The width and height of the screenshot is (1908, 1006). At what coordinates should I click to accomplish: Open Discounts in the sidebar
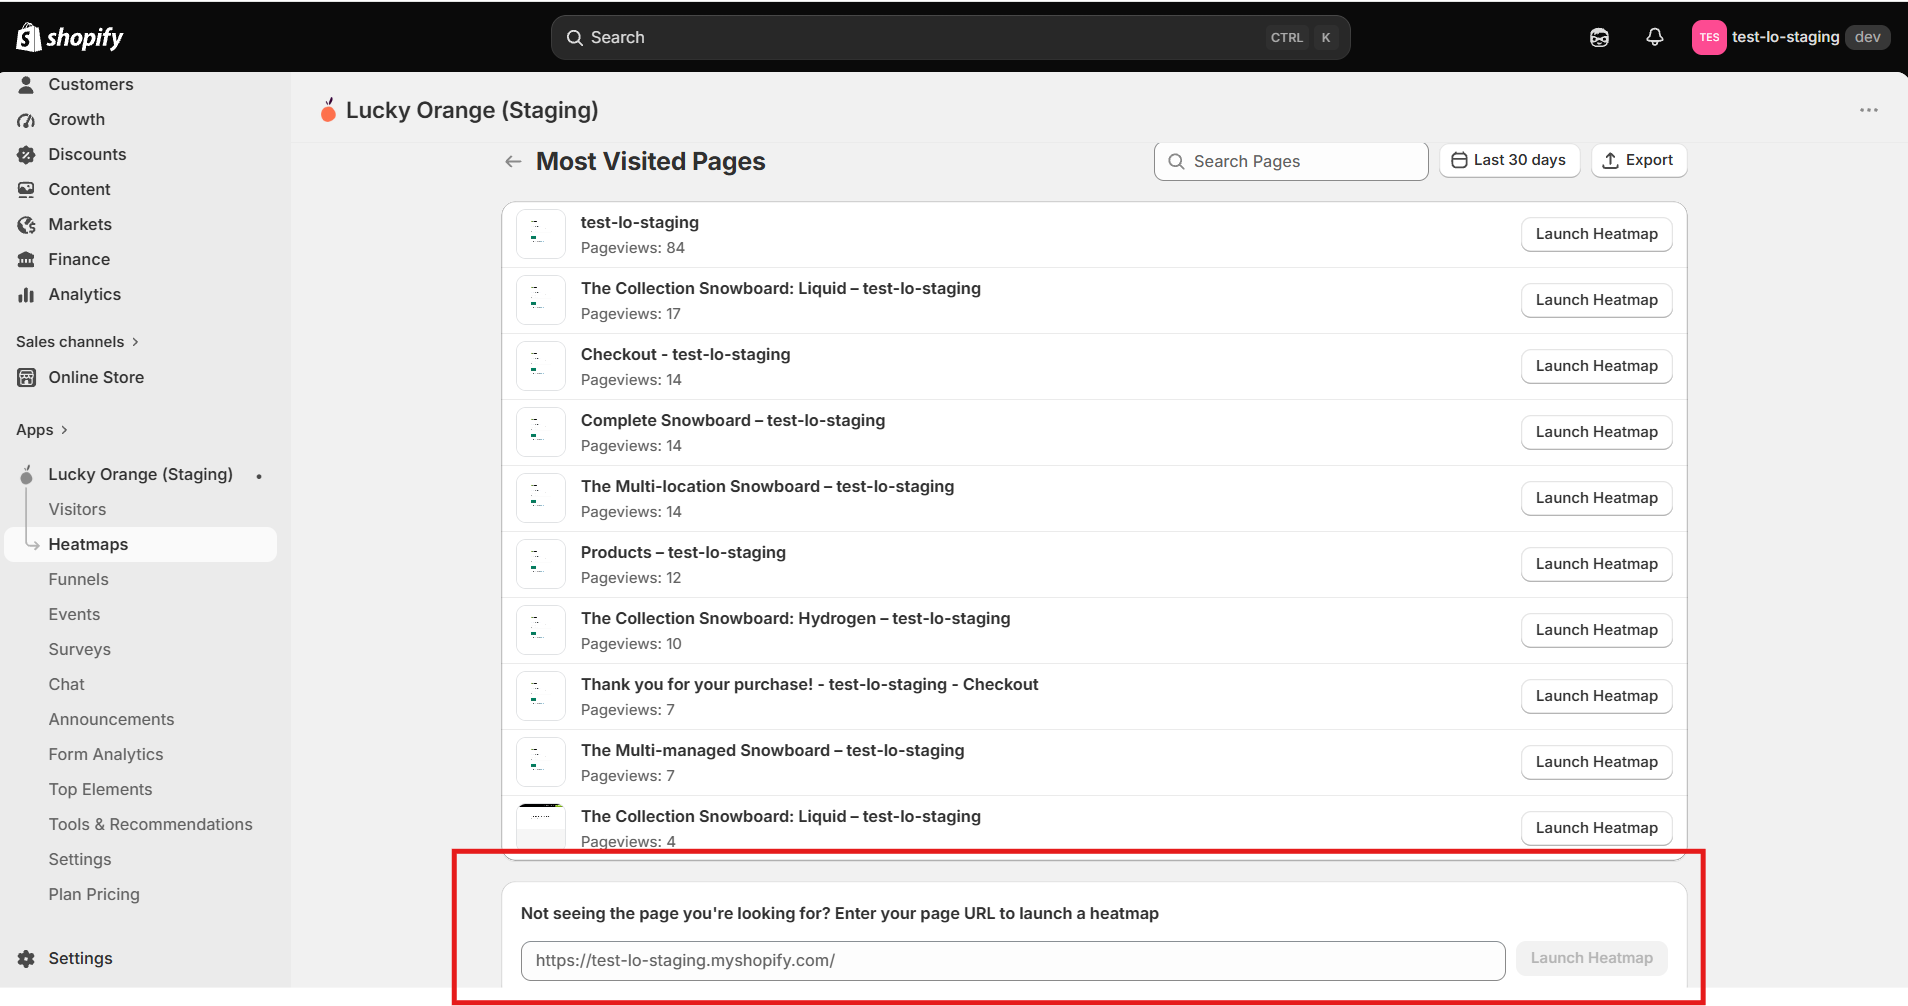coord(87,154)
